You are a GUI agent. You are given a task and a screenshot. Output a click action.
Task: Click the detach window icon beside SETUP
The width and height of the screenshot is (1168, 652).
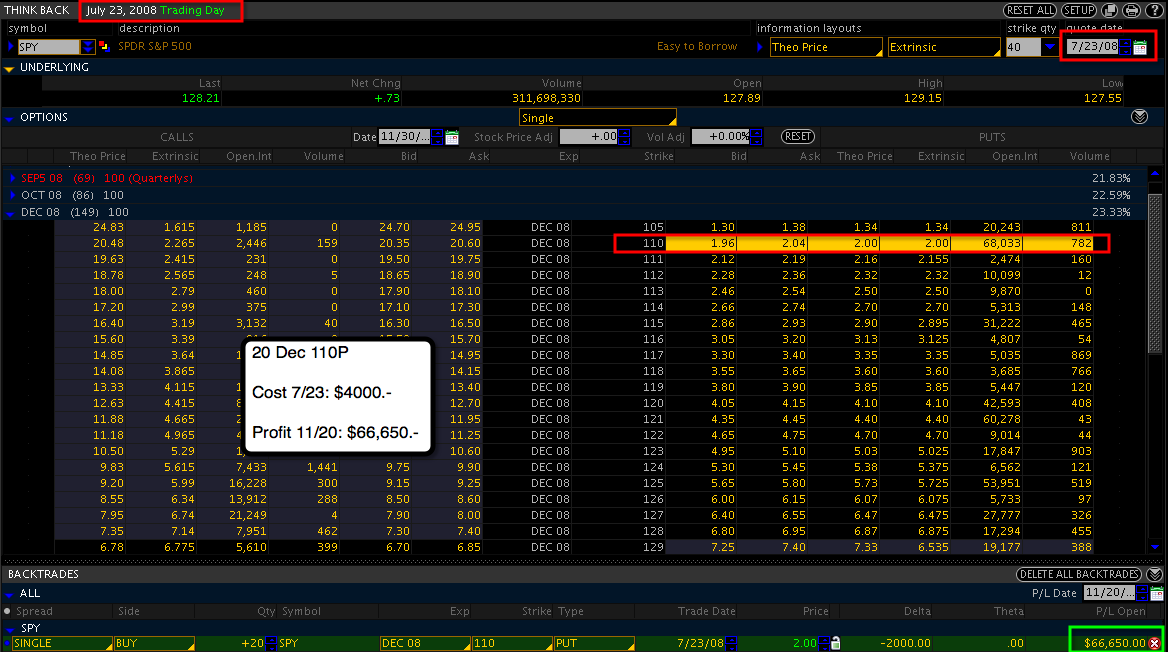(1110, 10)
